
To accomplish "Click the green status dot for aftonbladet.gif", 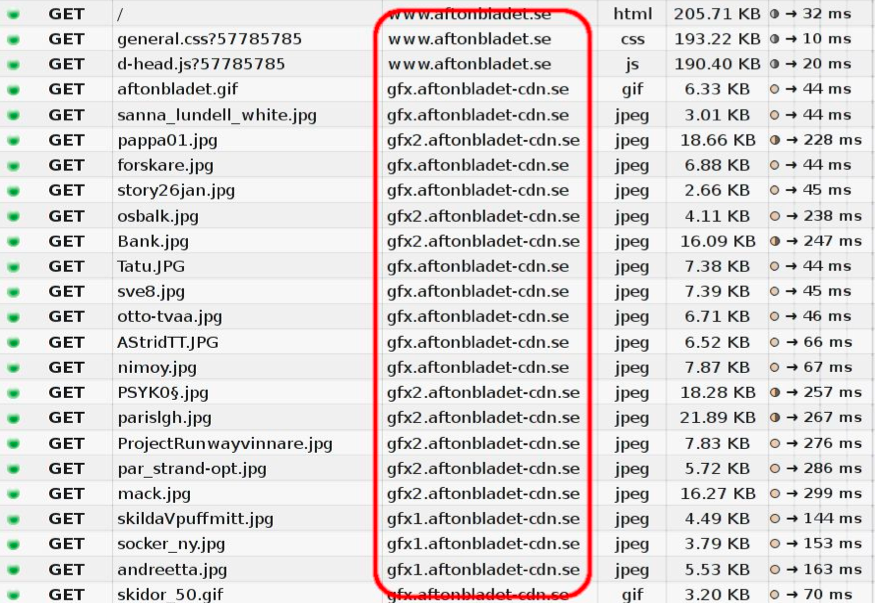I will (x=13, y=90).
